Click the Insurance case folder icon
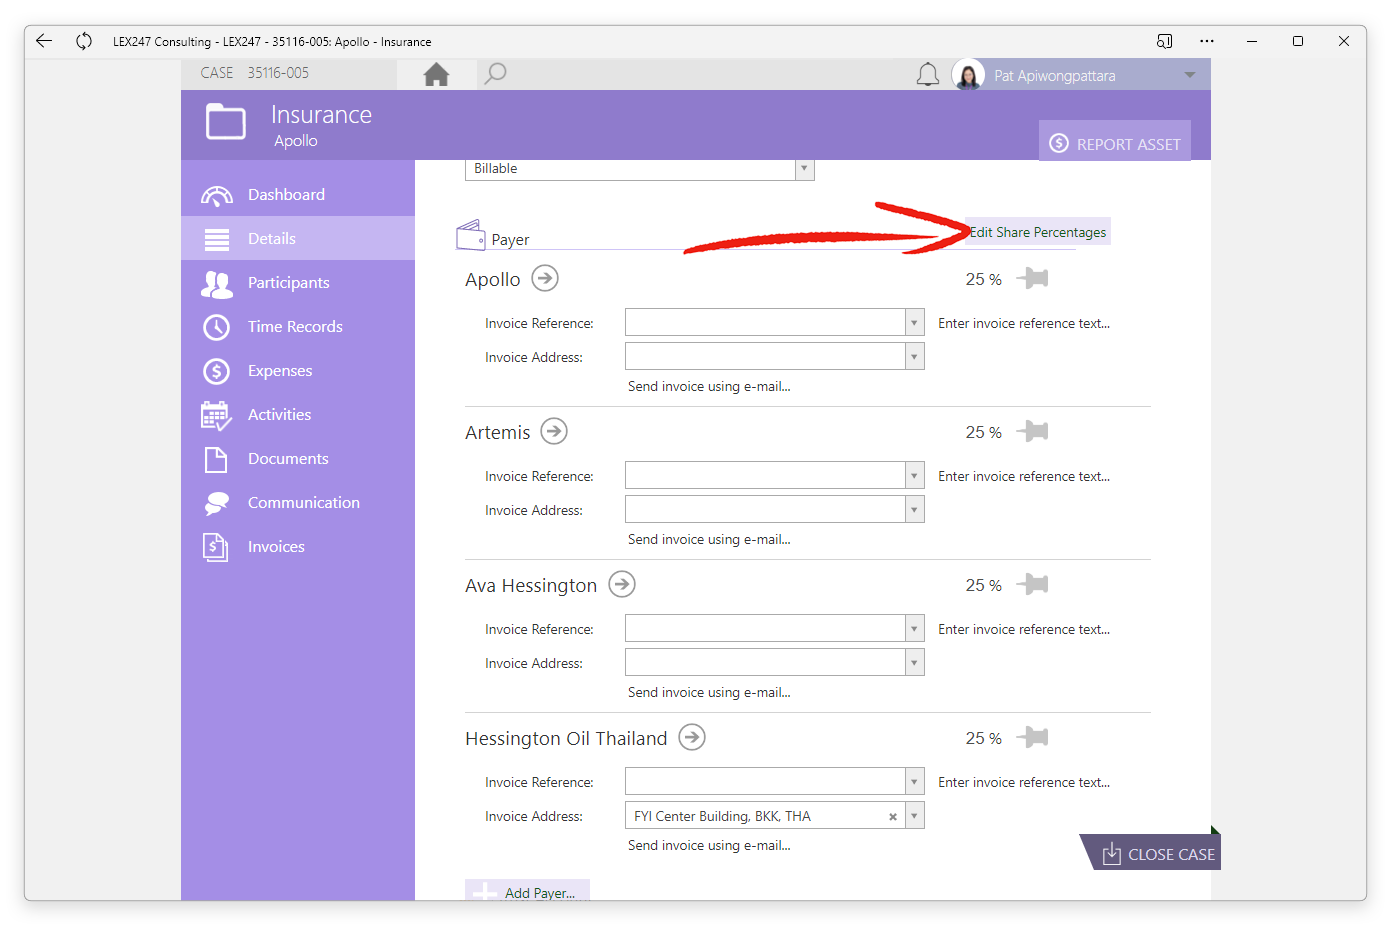Image resolution: width=1390 pixels, height=925 pixels. [226, 122]
